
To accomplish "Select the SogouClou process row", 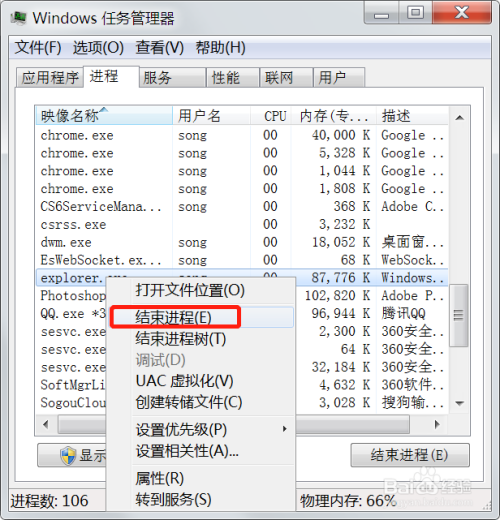I will 71,403.
